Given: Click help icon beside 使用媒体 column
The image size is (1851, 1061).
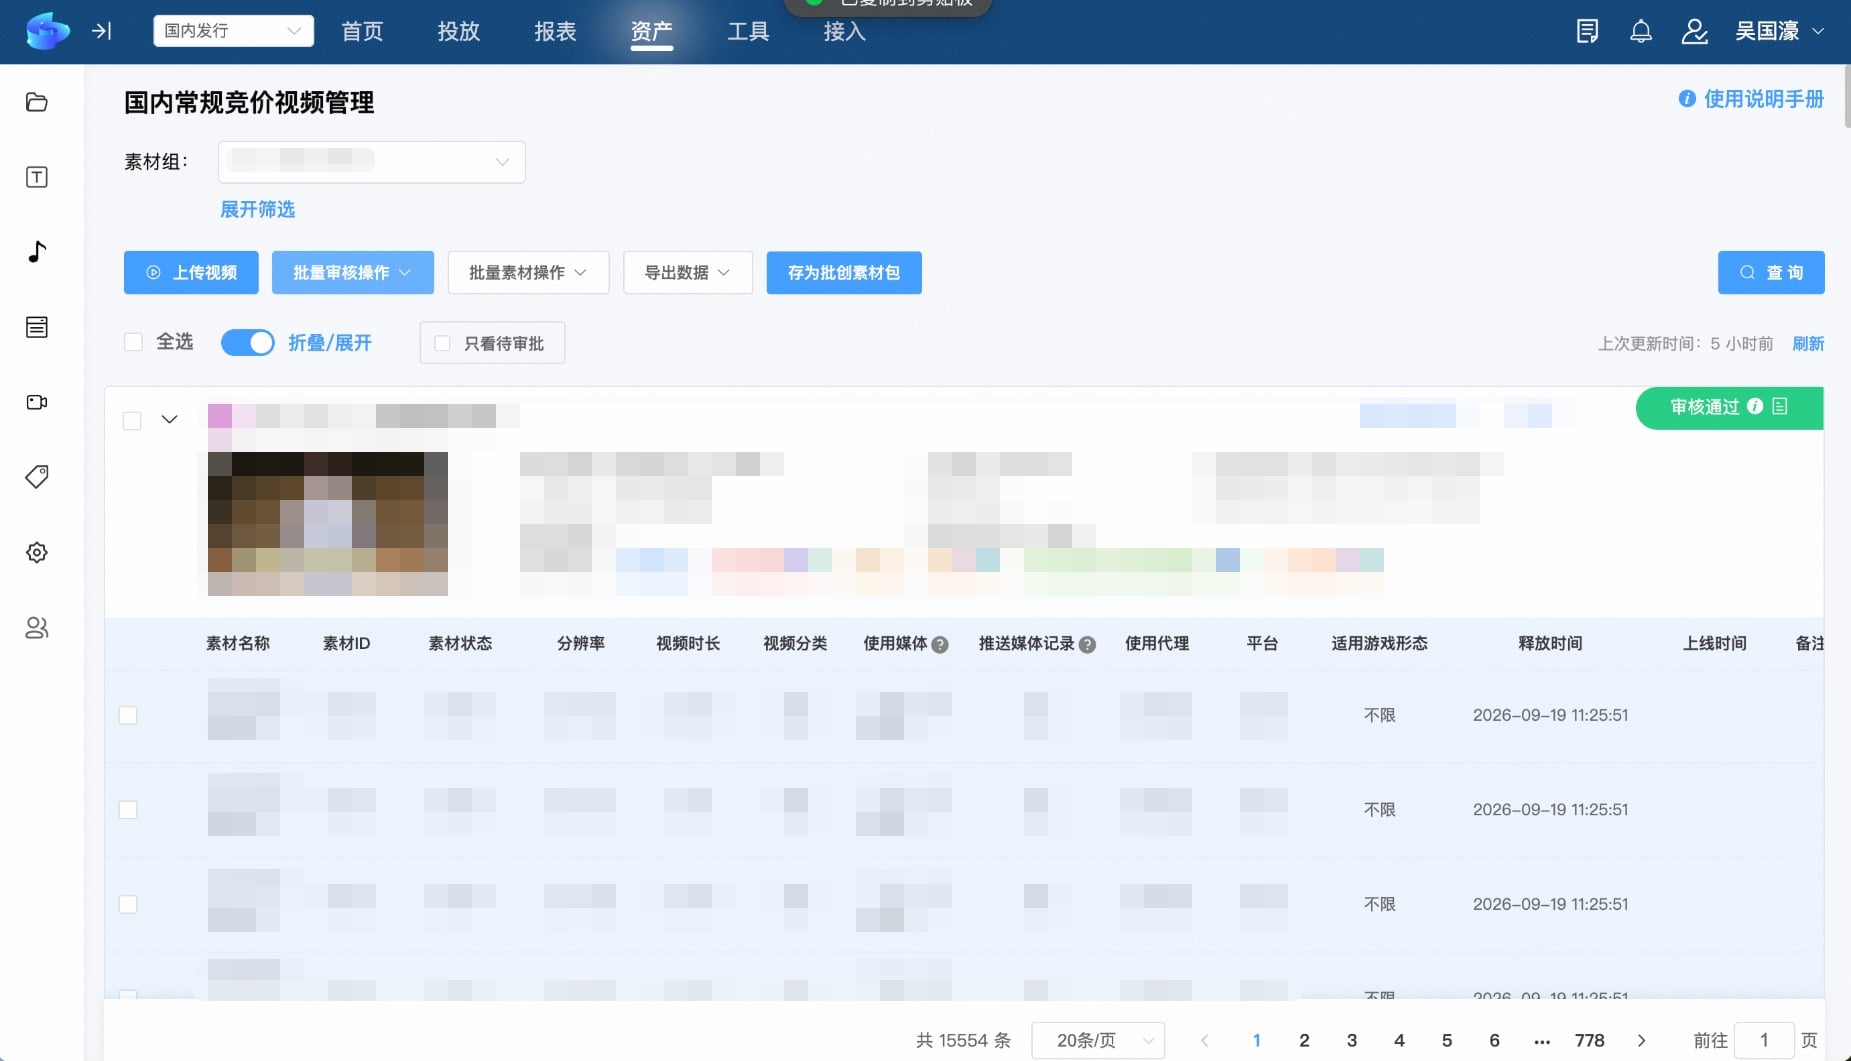Looking at the screenshot, I should coord(940,645).
